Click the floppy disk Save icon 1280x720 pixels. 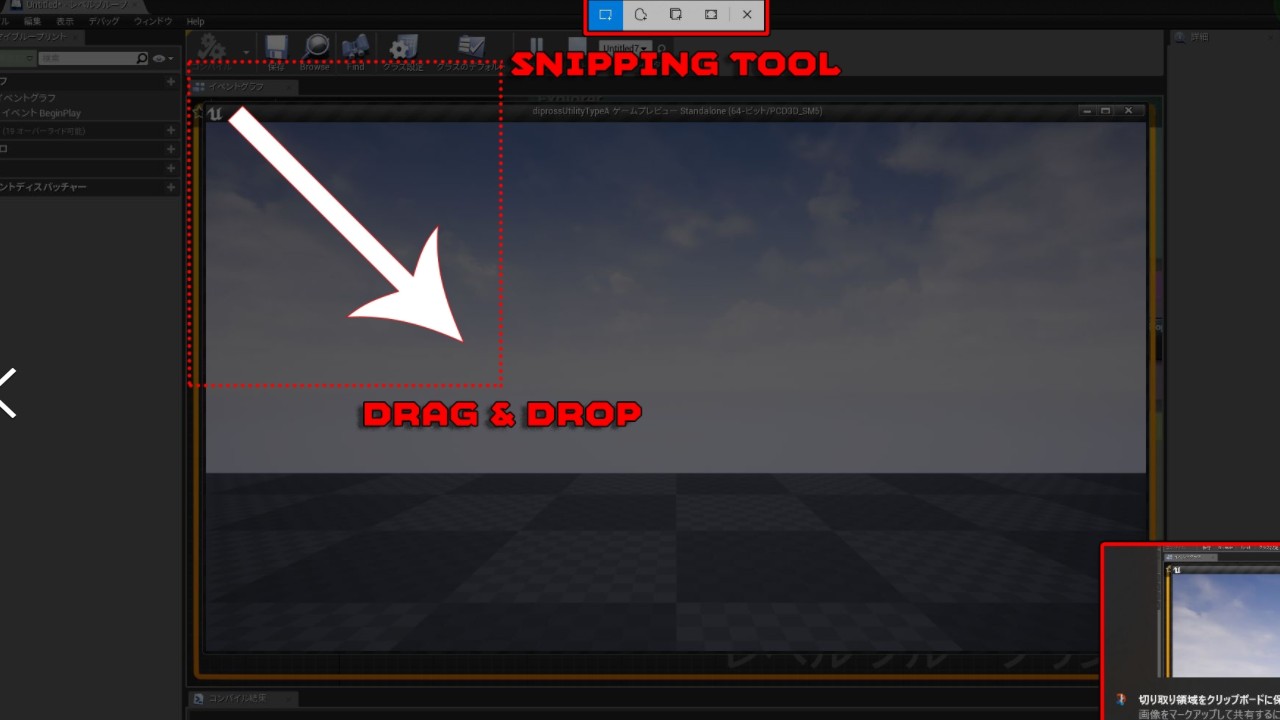coord(277,47)
